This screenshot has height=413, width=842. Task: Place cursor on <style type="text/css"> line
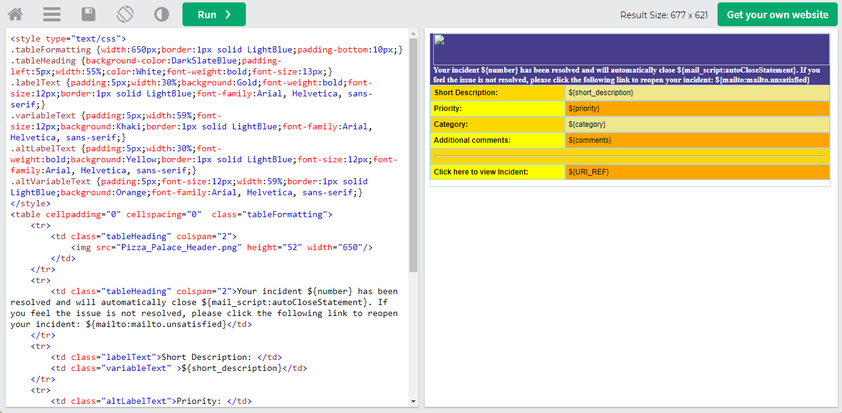[68, 39]
